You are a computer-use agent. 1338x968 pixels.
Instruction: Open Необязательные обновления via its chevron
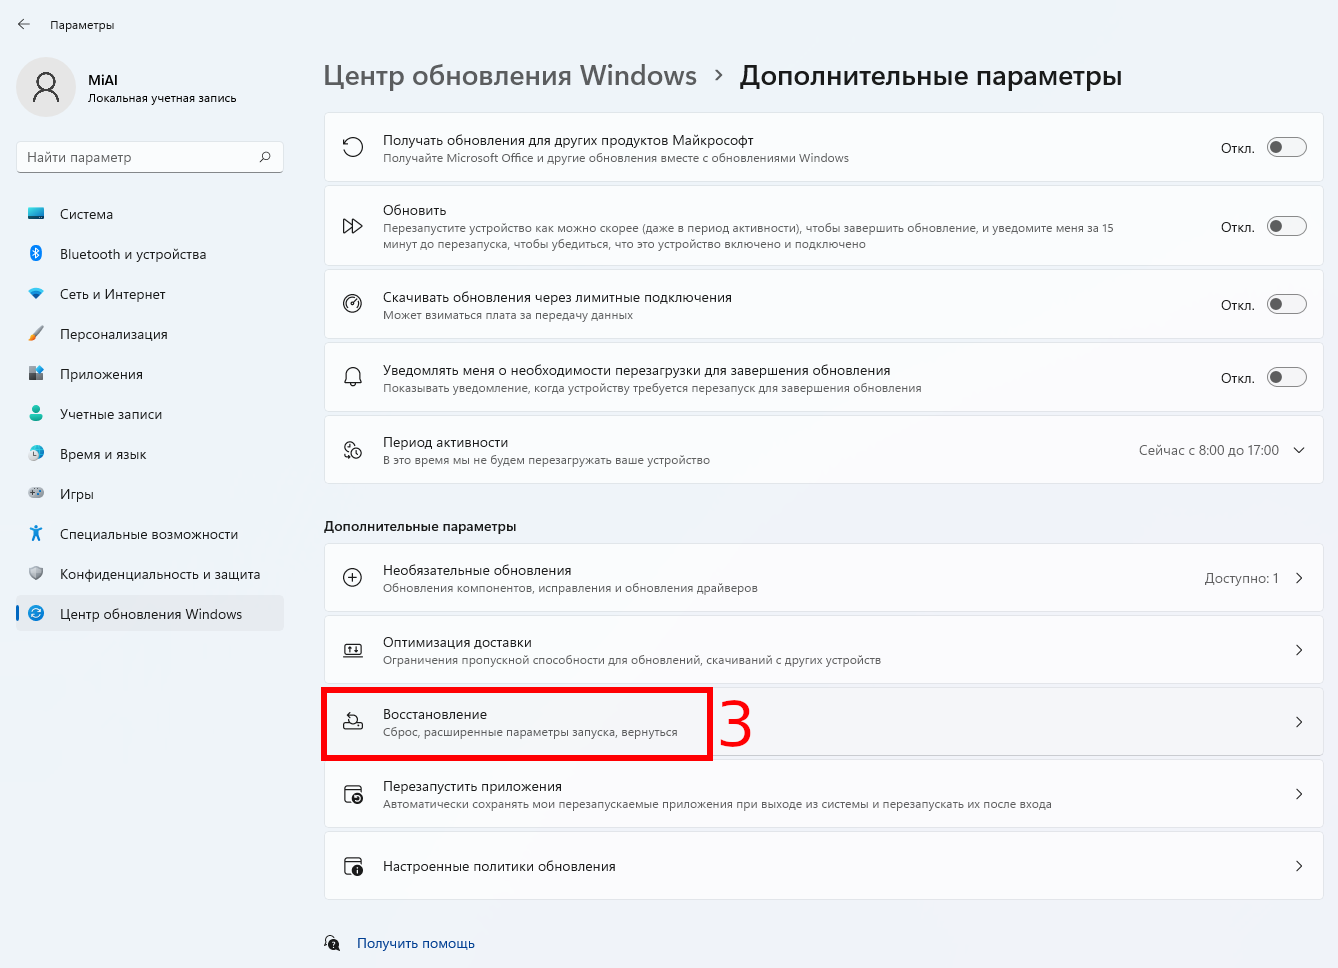click(1299, 578)
